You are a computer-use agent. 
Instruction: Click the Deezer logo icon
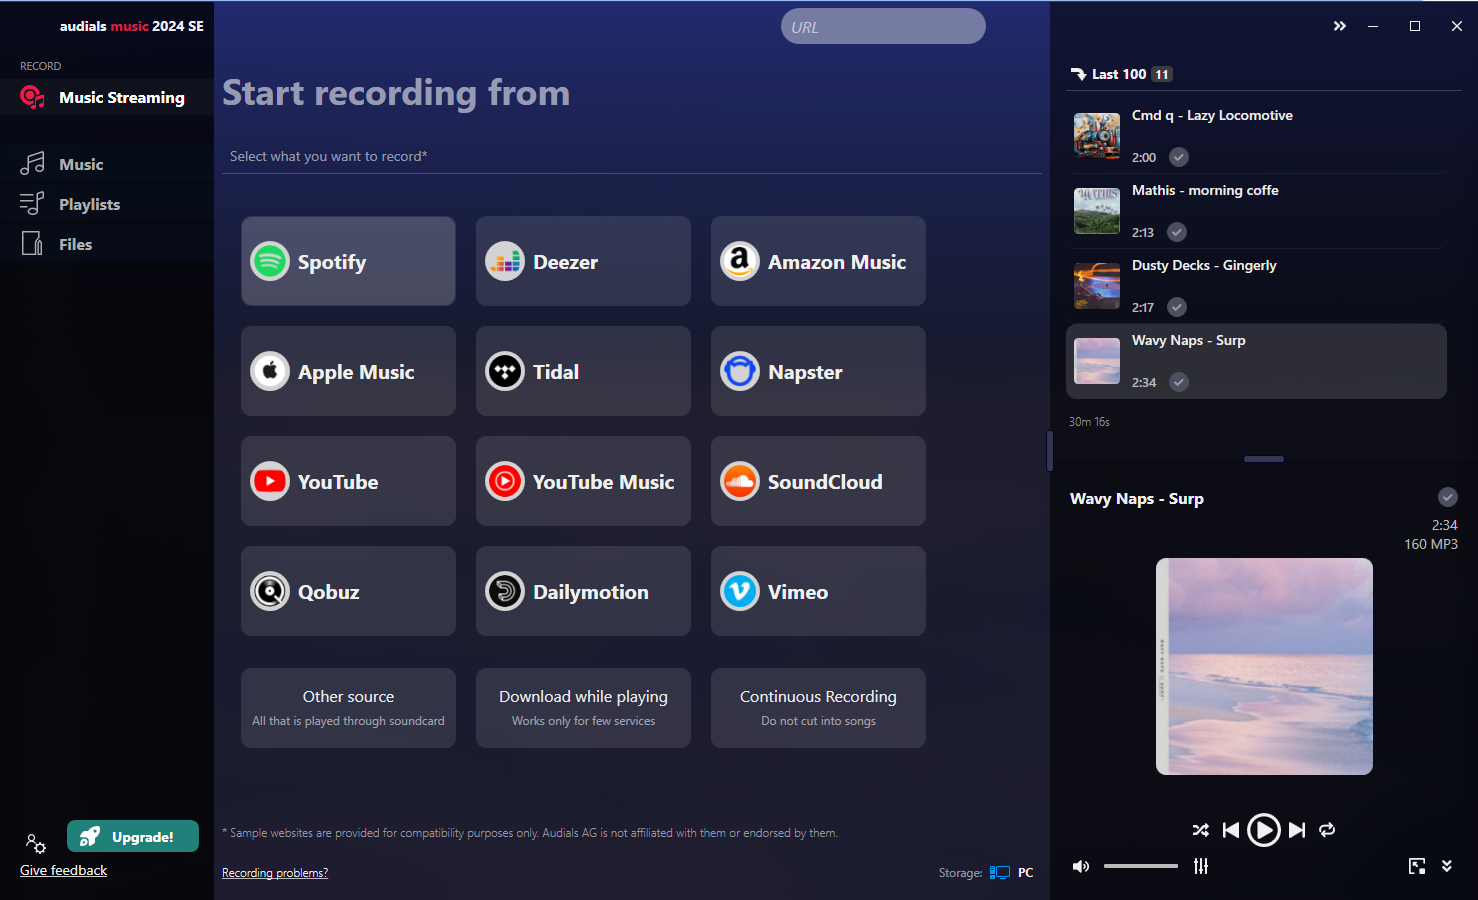point(505,262)
